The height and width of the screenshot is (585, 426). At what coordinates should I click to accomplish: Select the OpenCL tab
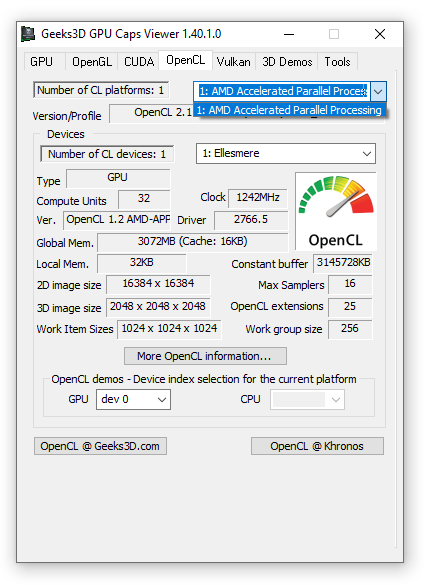coord(185,60)
